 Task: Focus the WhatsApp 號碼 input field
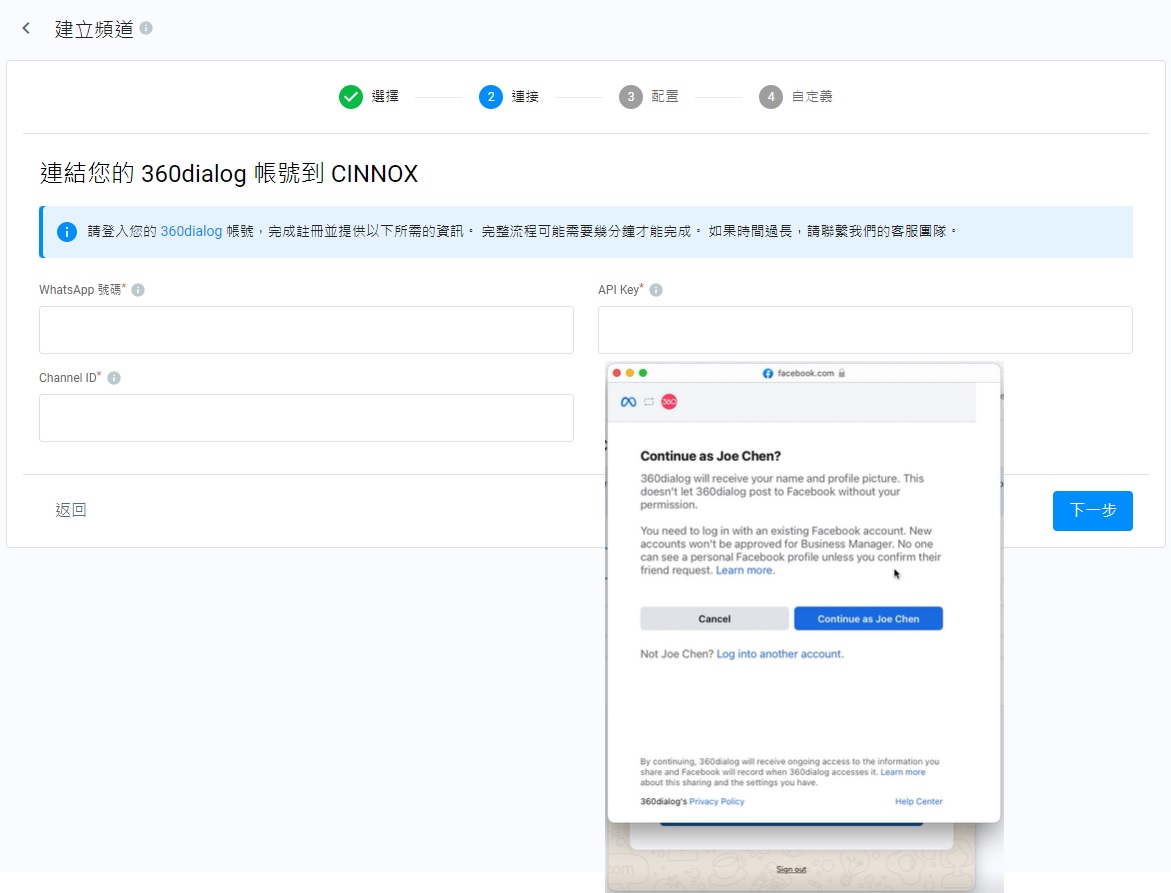306,330
